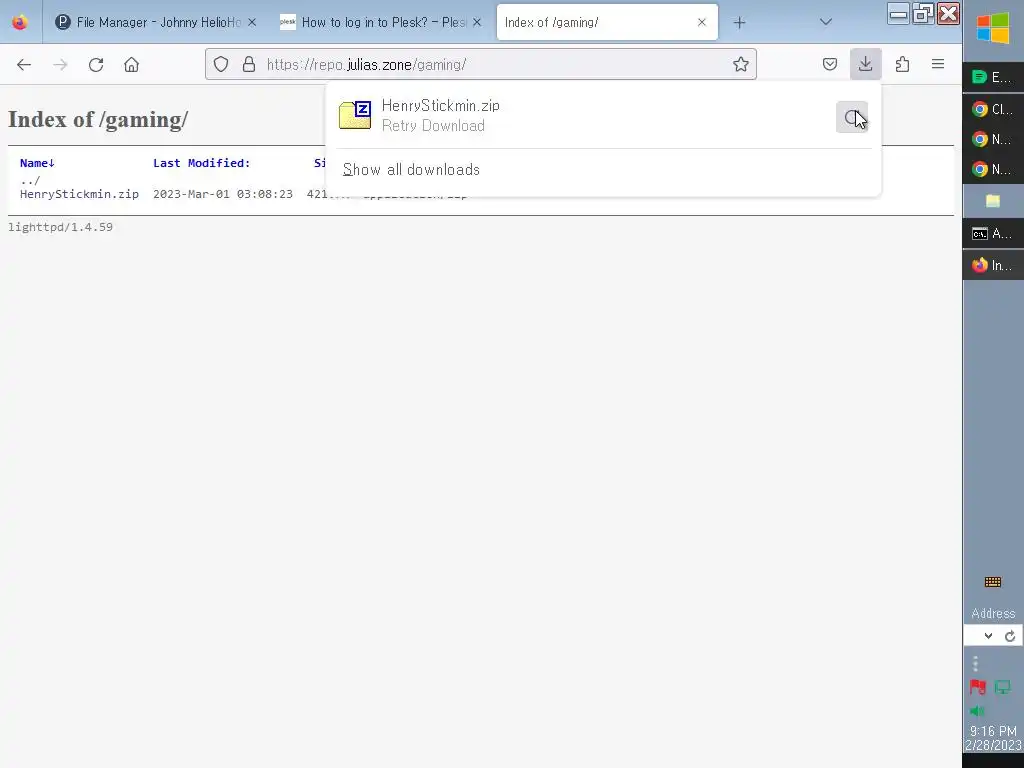Close the Index of /gaming/ tab
The image size is (1024, 768).
[702, 22]
